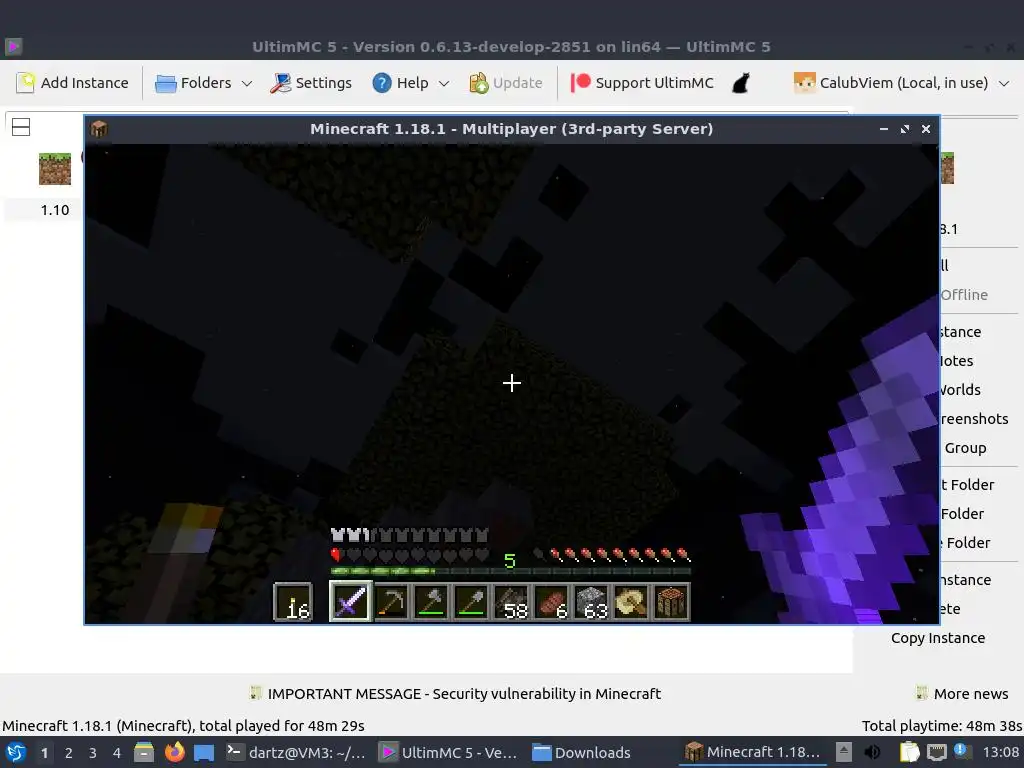Image resolution: width=1024 pixels, height=768 pixels.
Task: Select the crafting table hotbar slot
Action: (671, 601)
